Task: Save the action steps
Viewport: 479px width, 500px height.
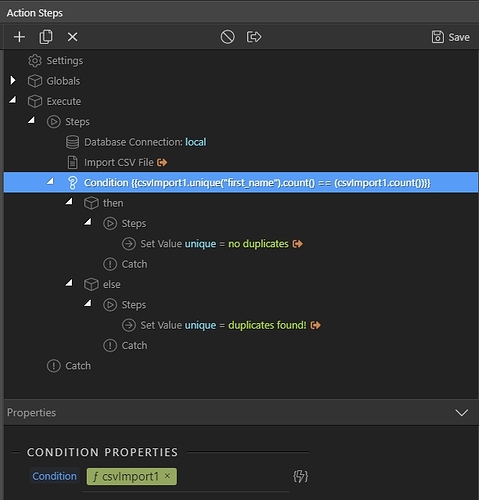Action: 450,37
